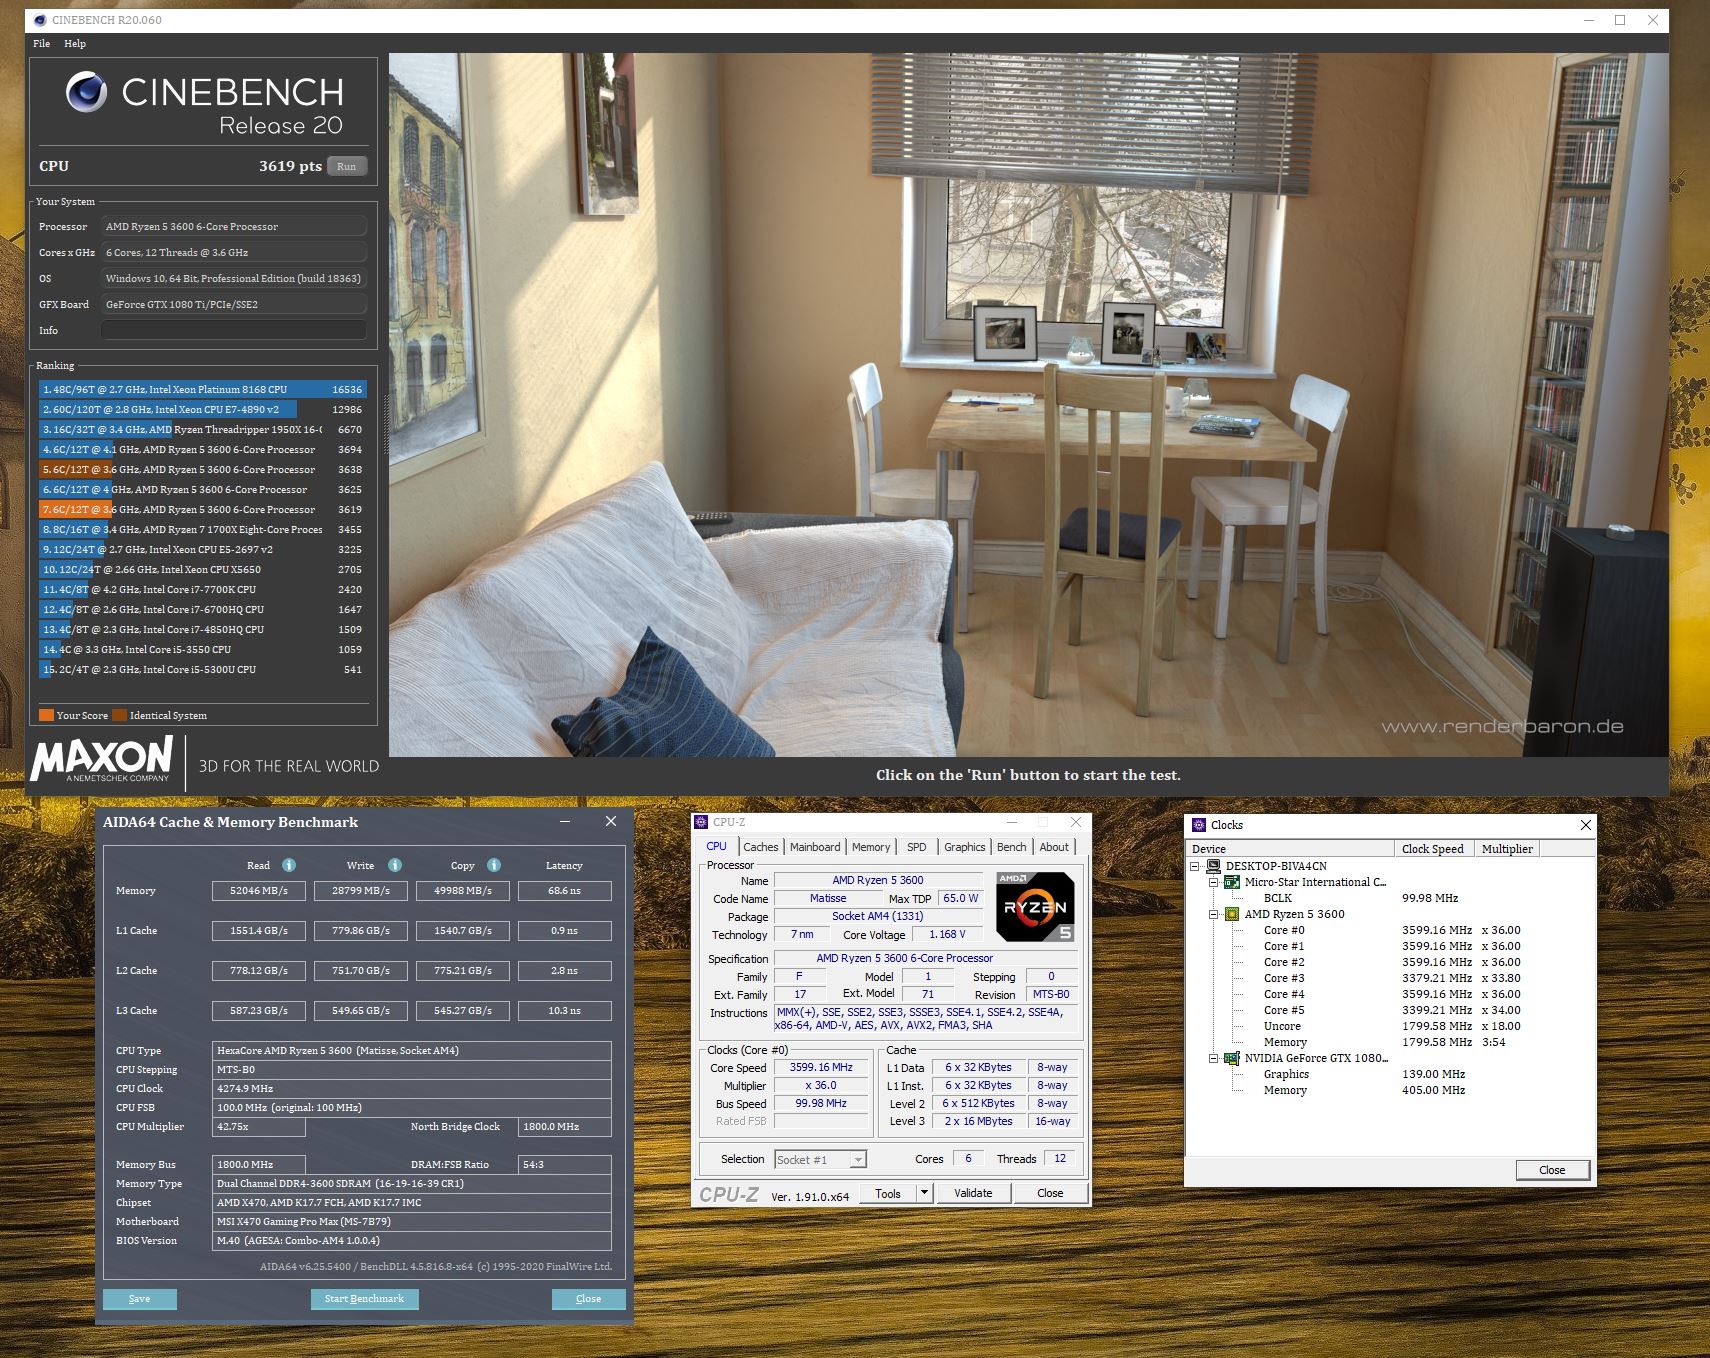This screenshot has height=1358, width=1710.
Task: Minimize the AIDA64 benchmark window
Action: (x=565, y=821)
